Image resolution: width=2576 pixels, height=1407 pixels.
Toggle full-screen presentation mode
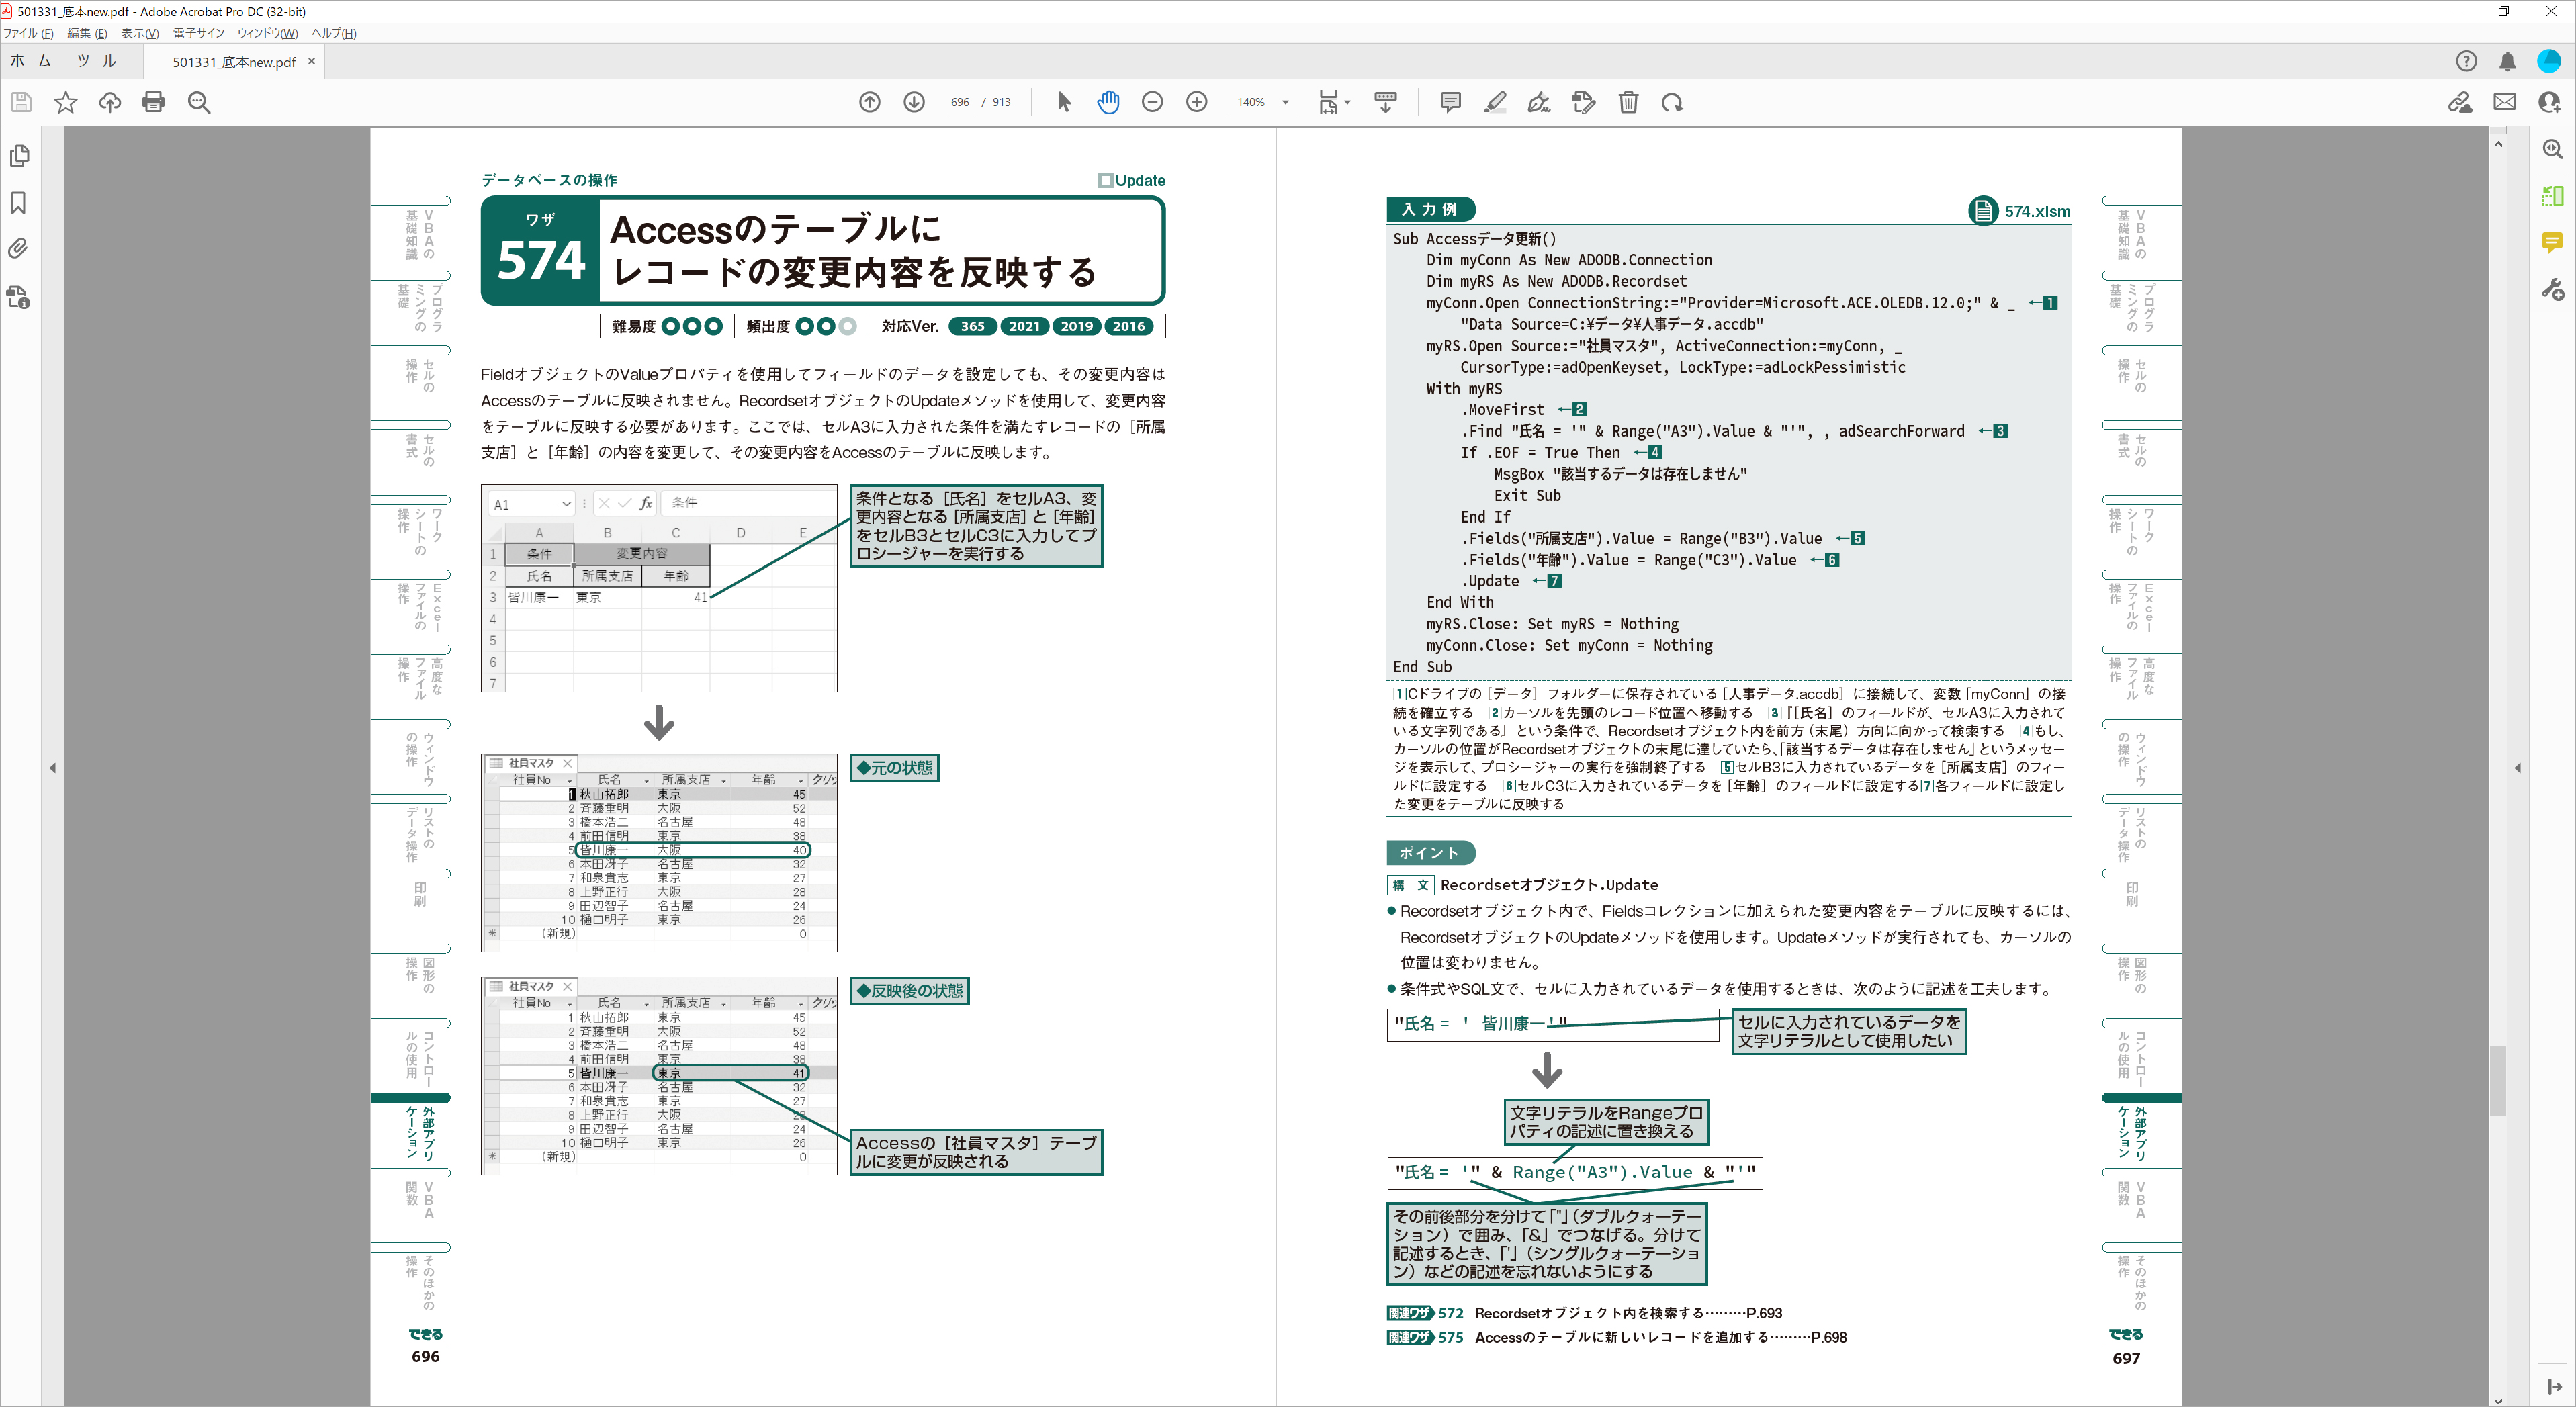tap(1386, 102)
